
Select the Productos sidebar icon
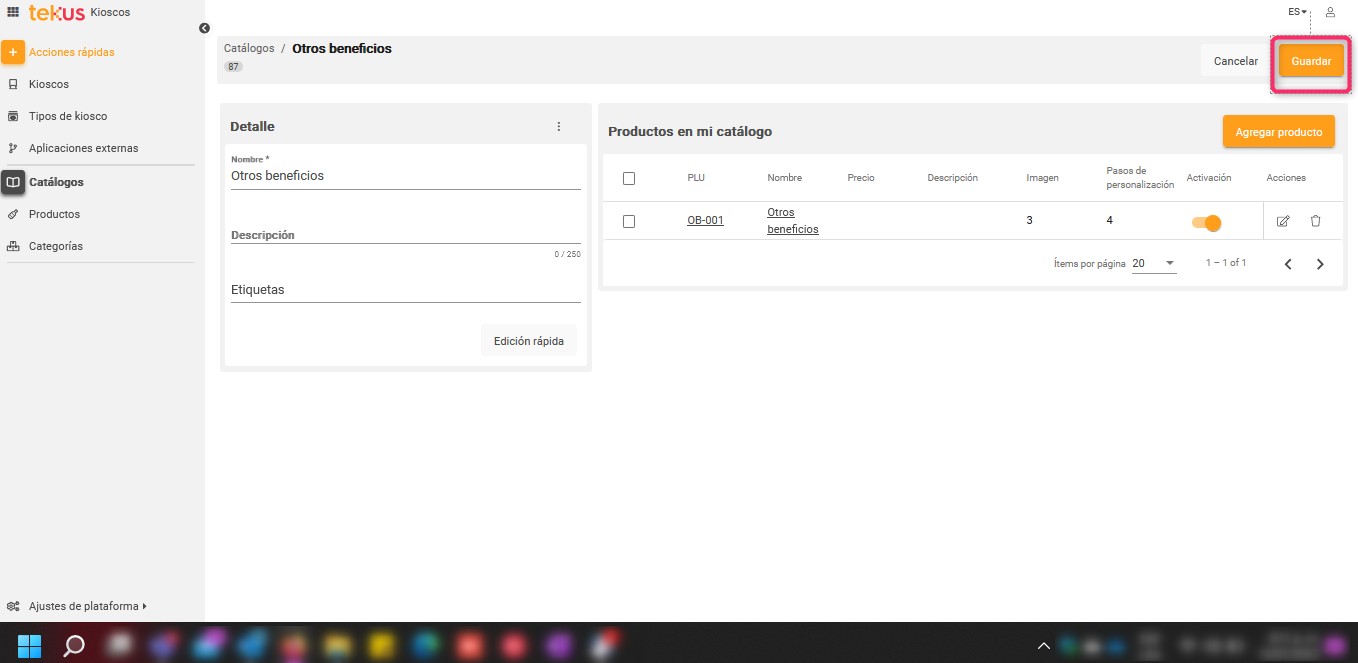[12, 214]
